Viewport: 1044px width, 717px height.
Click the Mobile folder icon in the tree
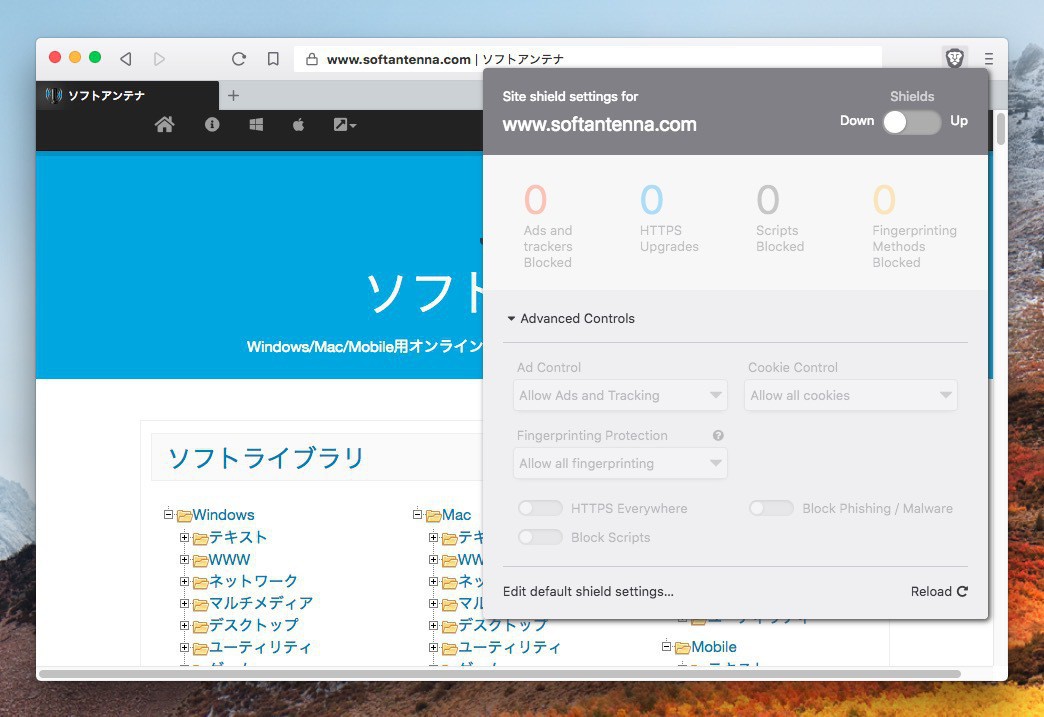[682, 647]
